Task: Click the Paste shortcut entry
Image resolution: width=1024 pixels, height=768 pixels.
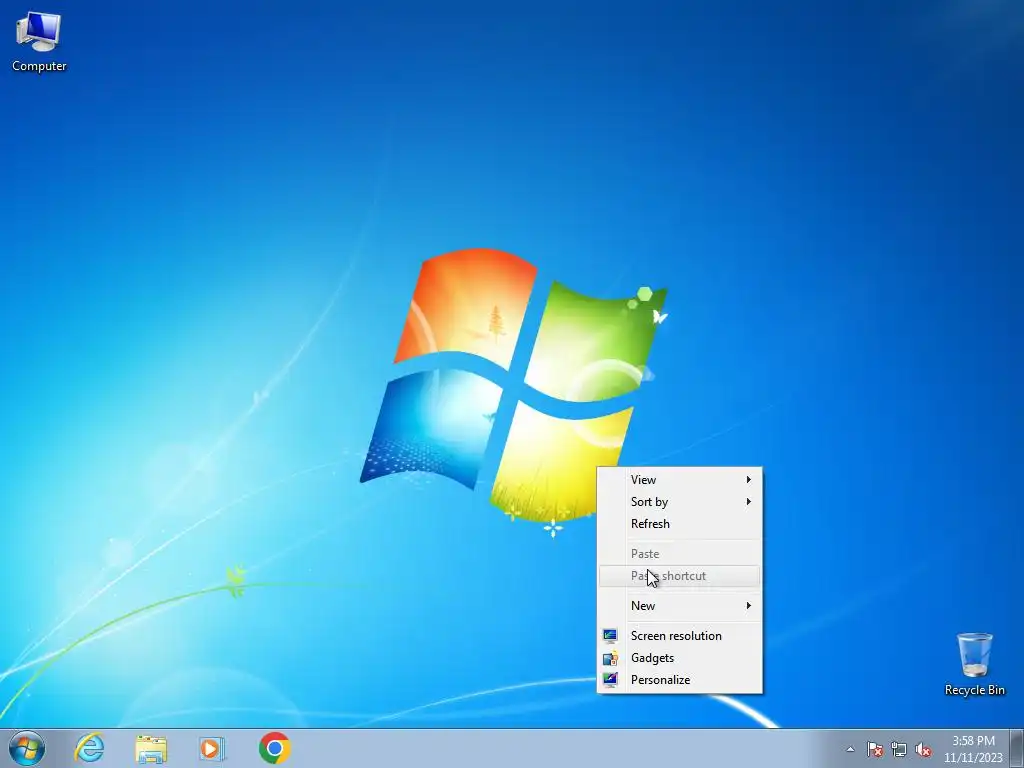Action: coord(680,576)
